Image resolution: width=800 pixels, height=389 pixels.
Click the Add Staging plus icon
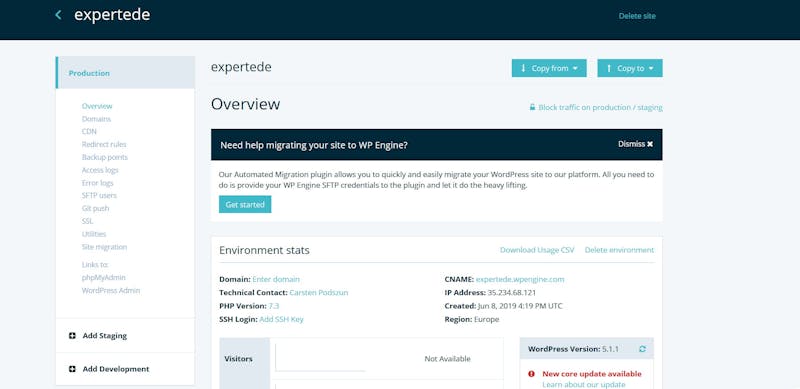[72, 336]
